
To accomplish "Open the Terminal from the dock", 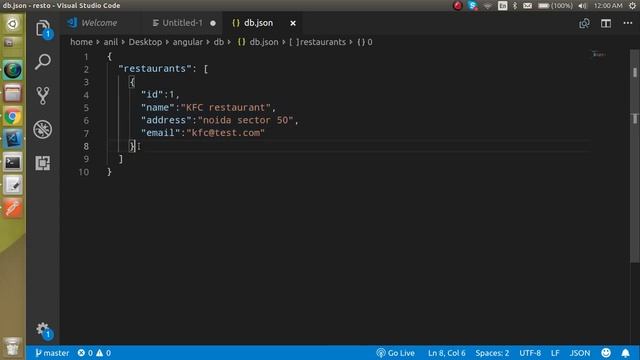I will [x=13, y=162].
